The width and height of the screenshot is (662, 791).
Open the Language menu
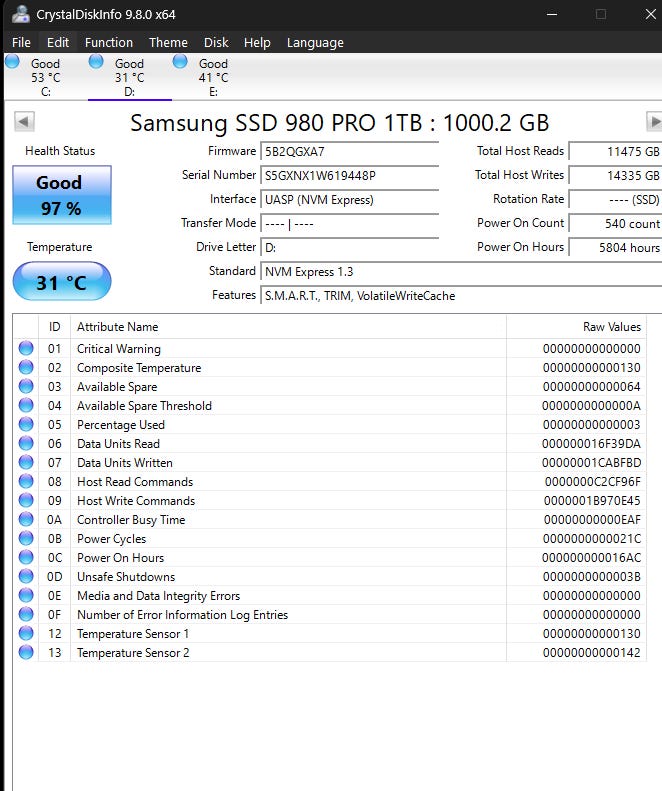[x=315, y=42]
